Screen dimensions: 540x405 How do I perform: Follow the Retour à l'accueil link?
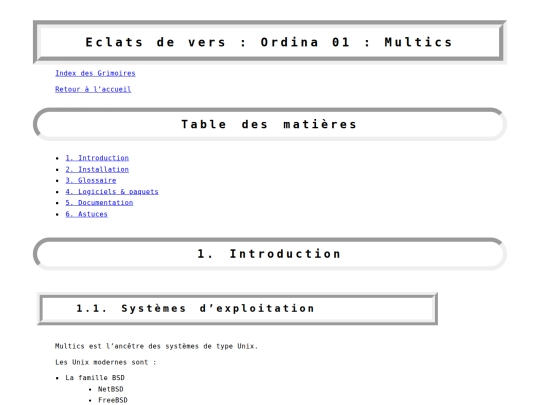click(x=93, y=89)
